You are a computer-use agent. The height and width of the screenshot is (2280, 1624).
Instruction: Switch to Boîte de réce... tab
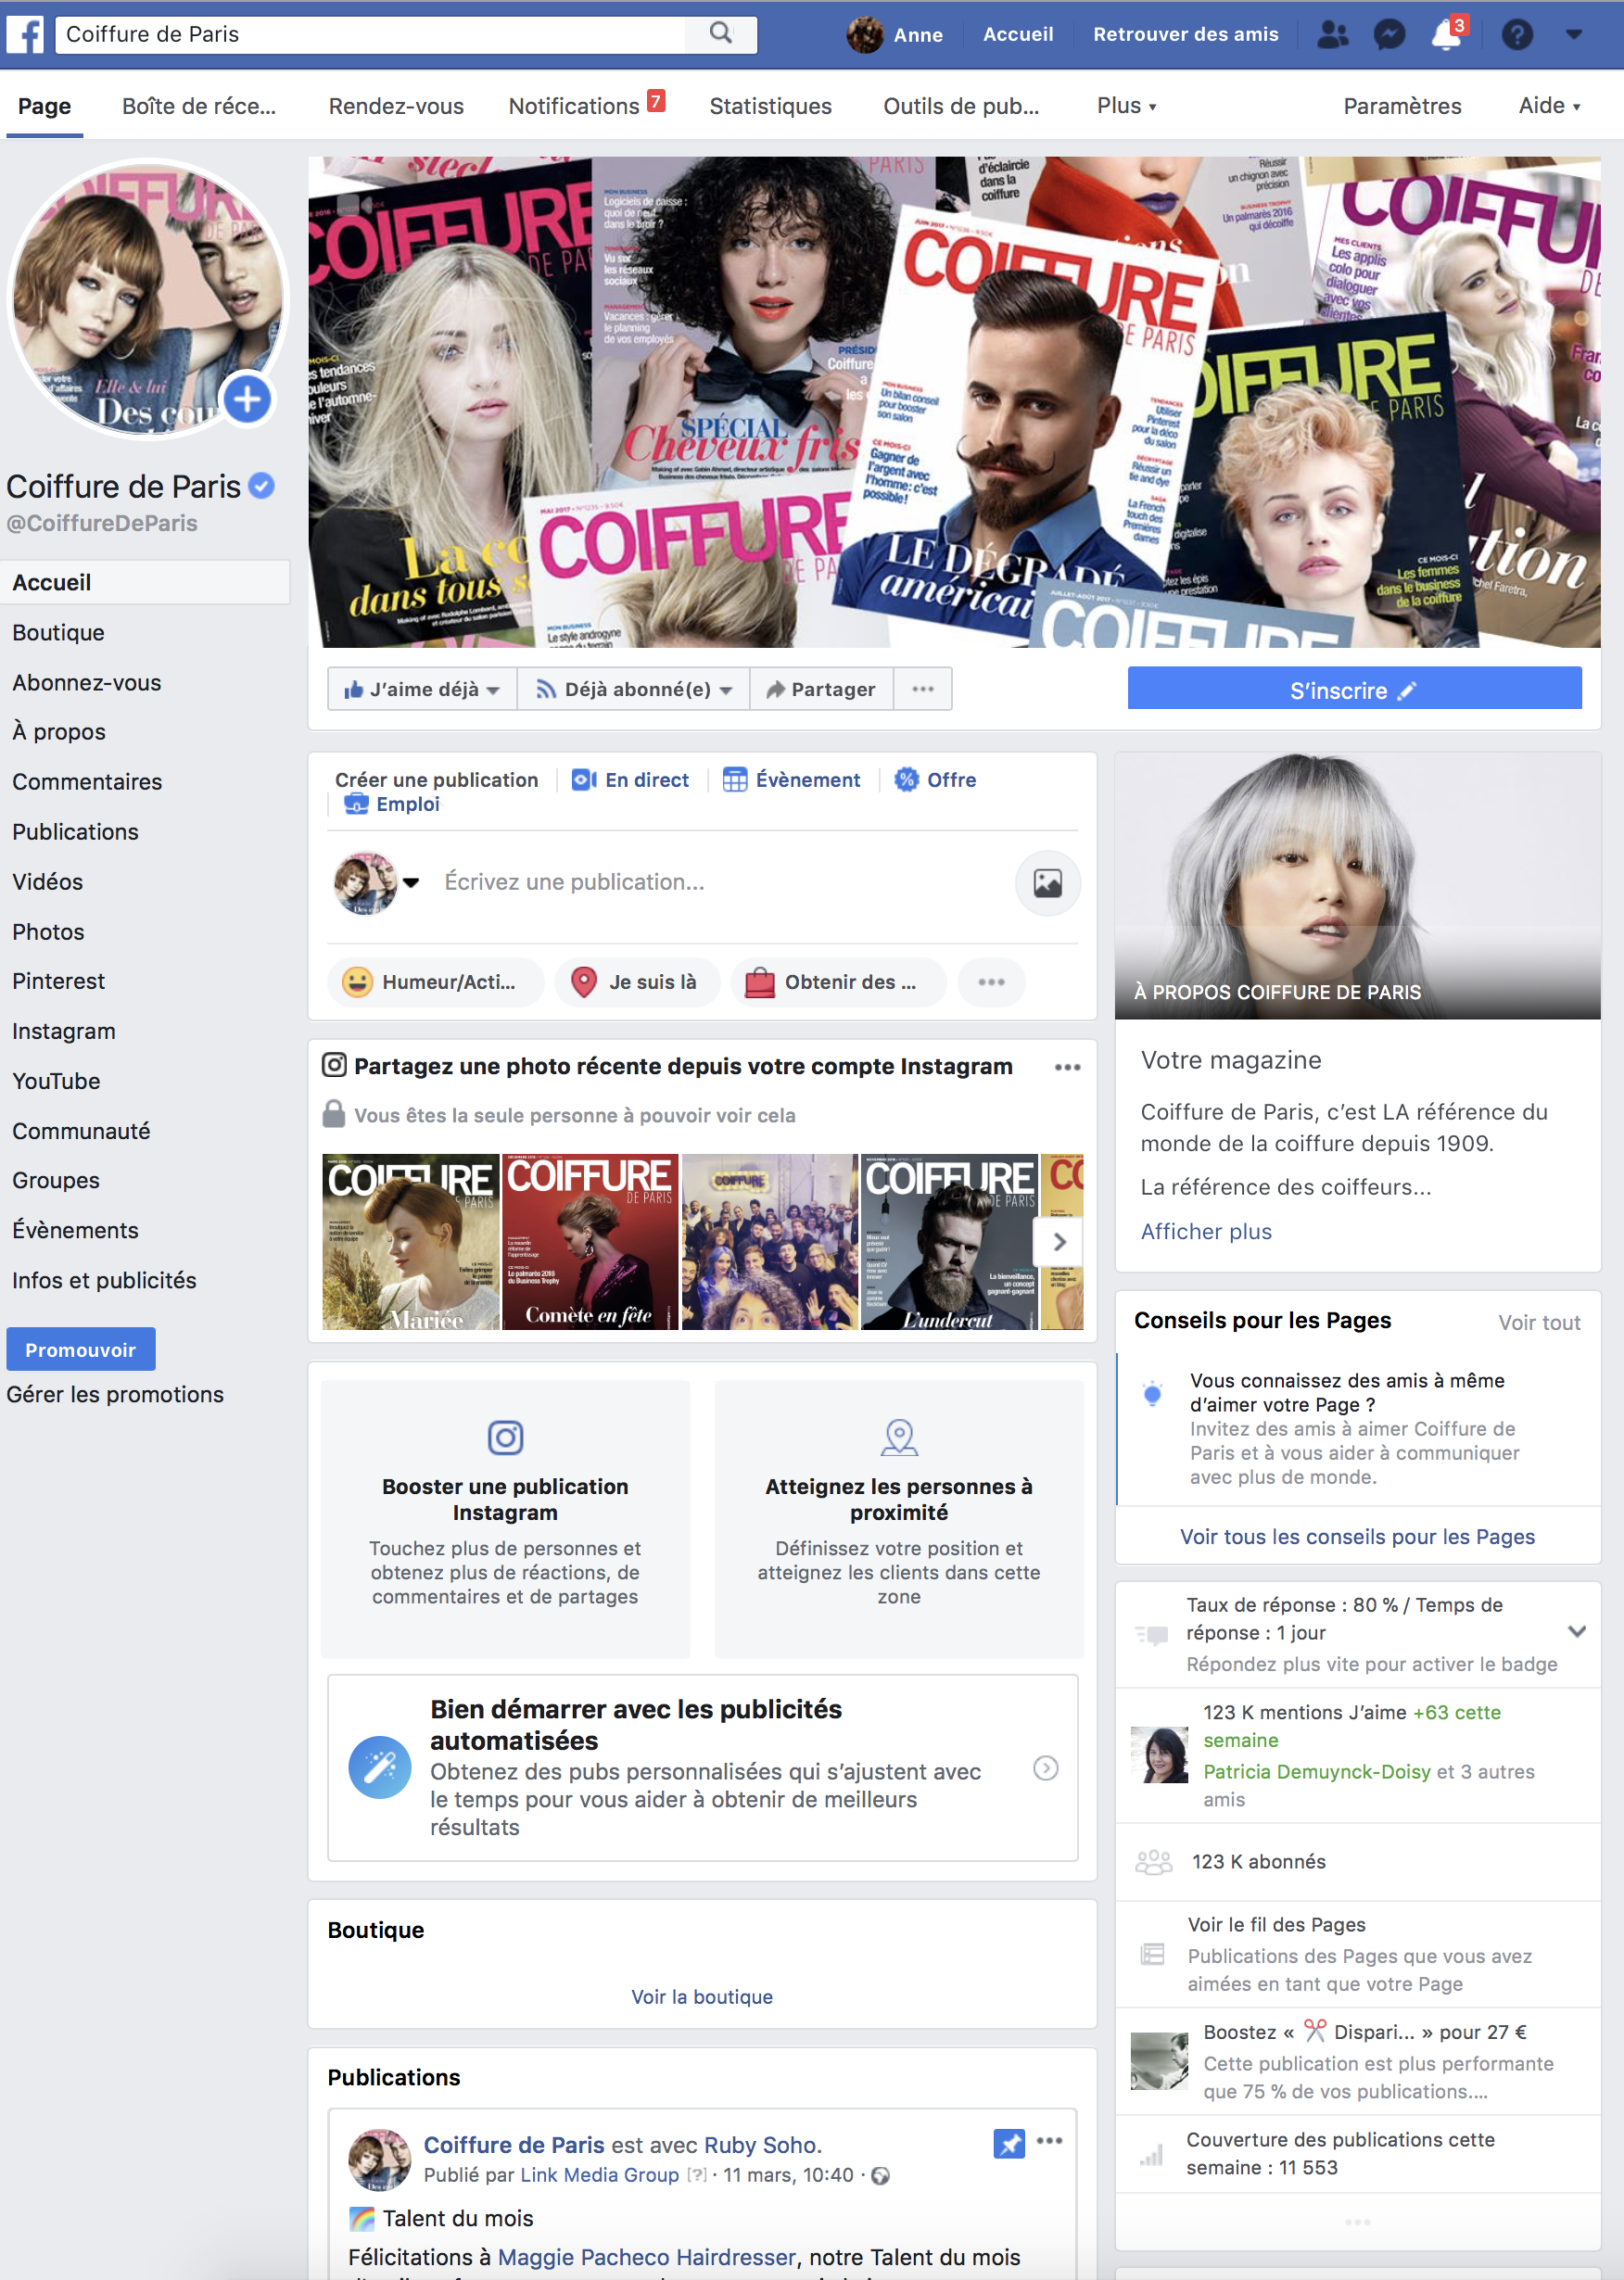[x=199, y=106]
